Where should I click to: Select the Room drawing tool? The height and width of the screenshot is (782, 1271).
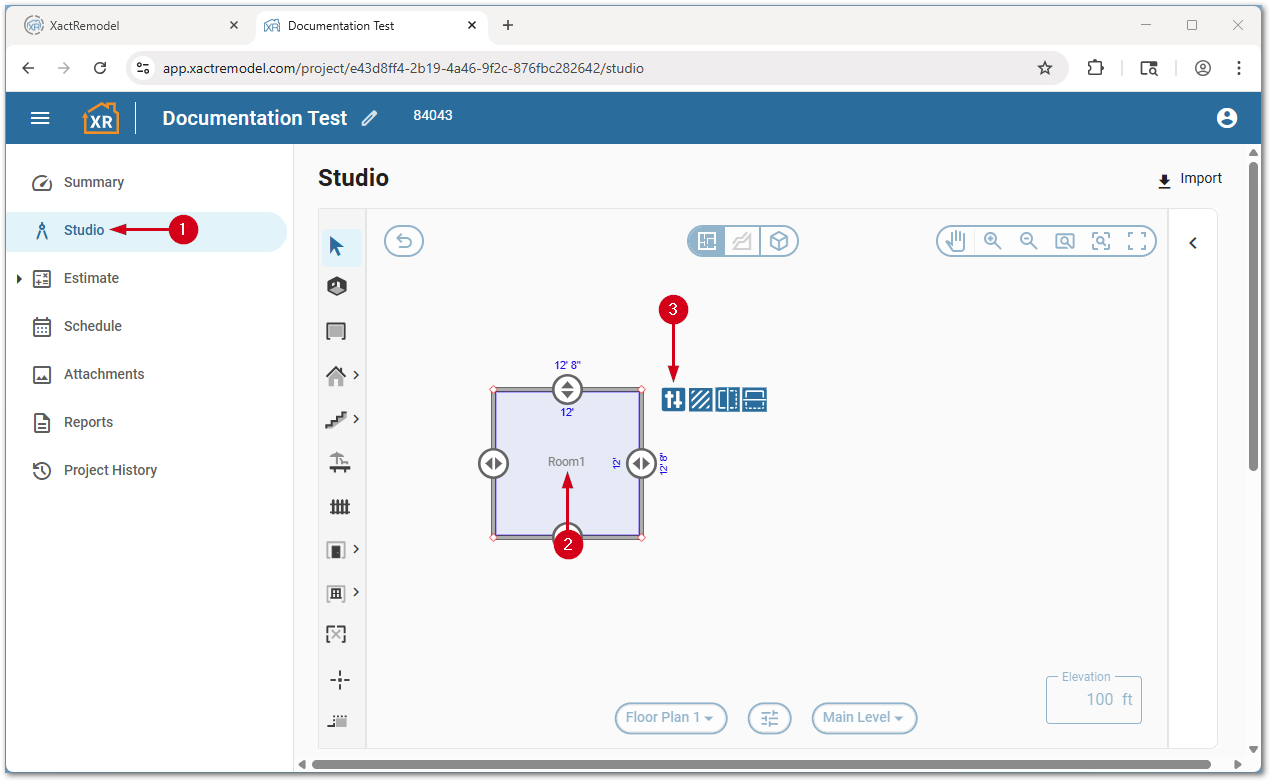tap(337, 330)
